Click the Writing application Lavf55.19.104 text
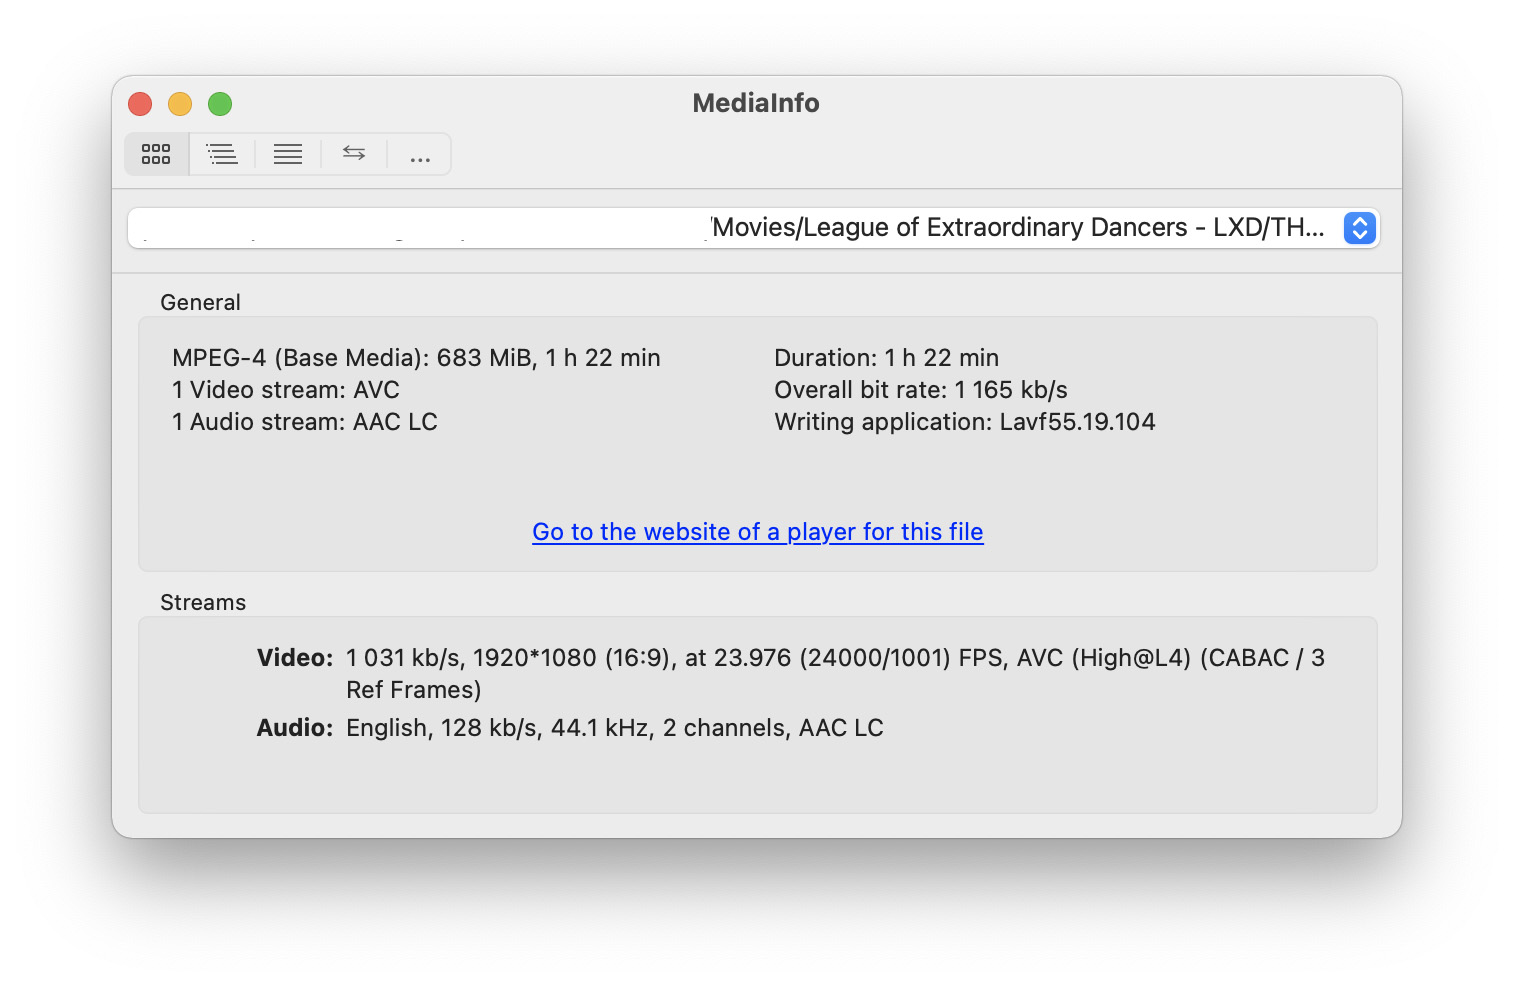This screenshot has height=986, width=1514. click(x=964, y=422)
